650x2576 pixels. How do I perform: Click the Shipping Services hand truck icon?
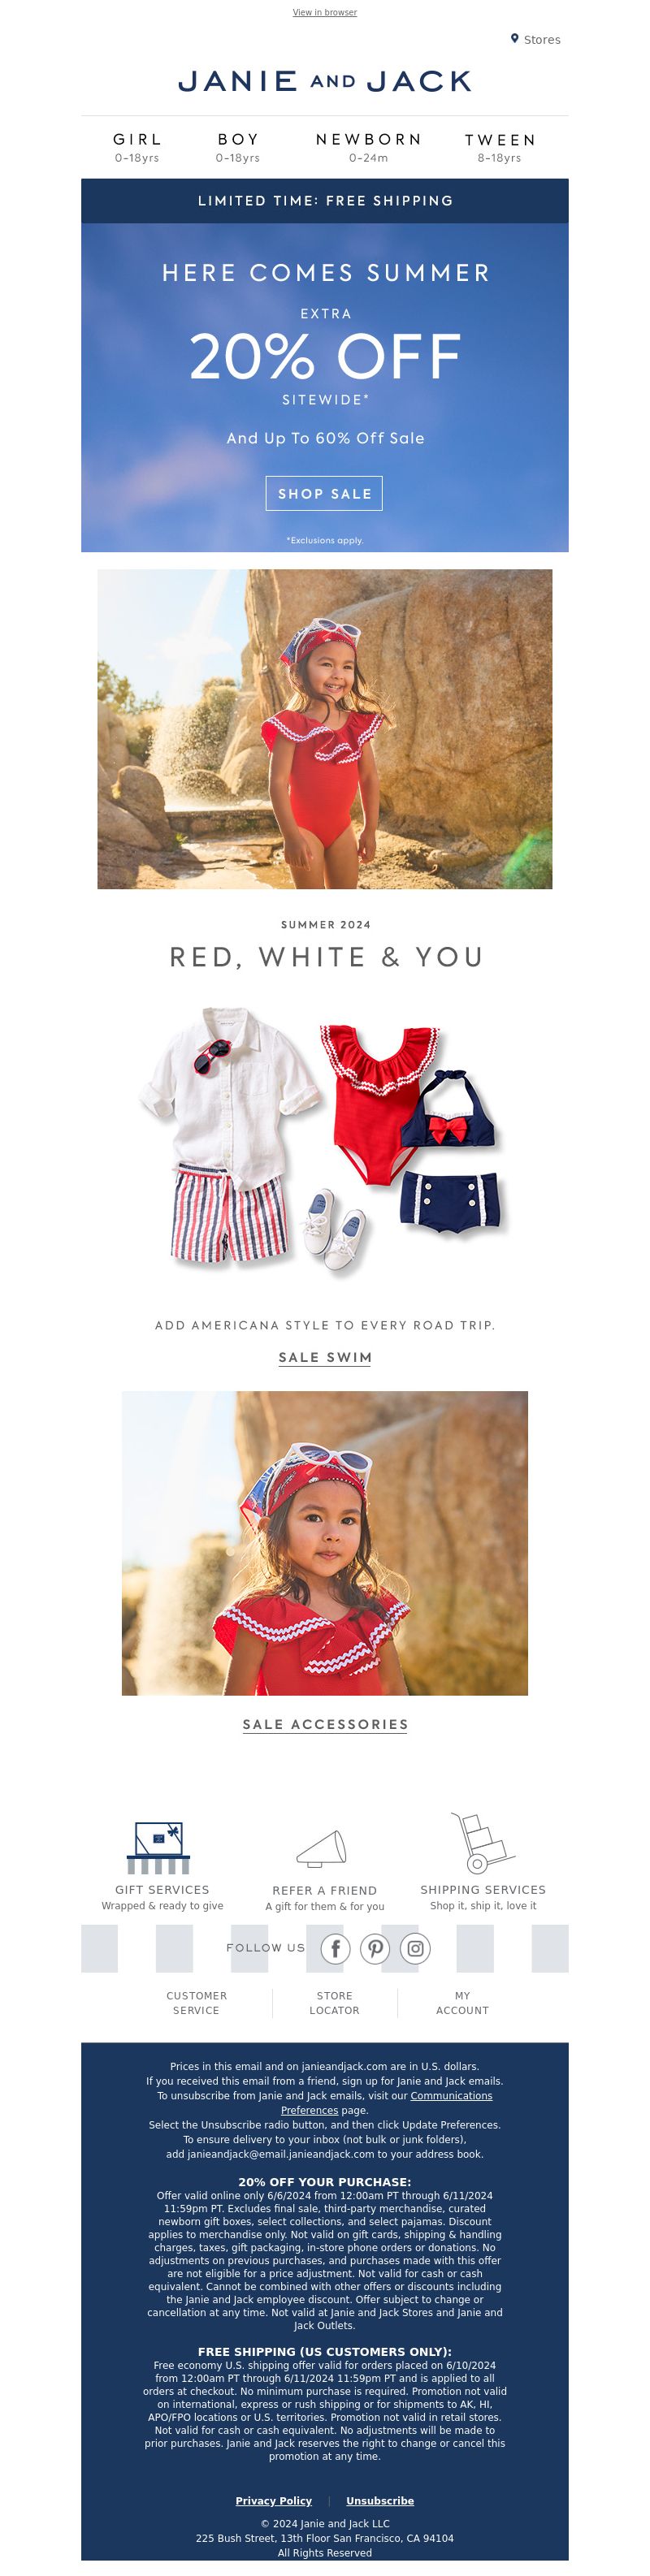coord(481,1841)
